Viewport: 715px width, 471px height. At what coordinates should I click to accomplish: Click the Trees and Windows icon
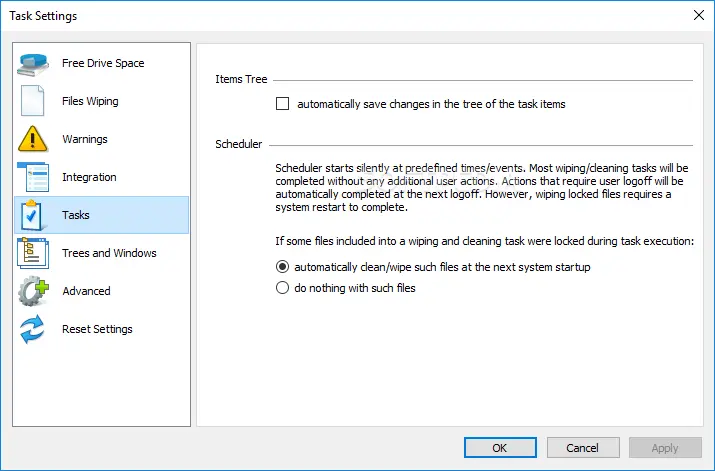pyautogui.click(x=33, y=253)
